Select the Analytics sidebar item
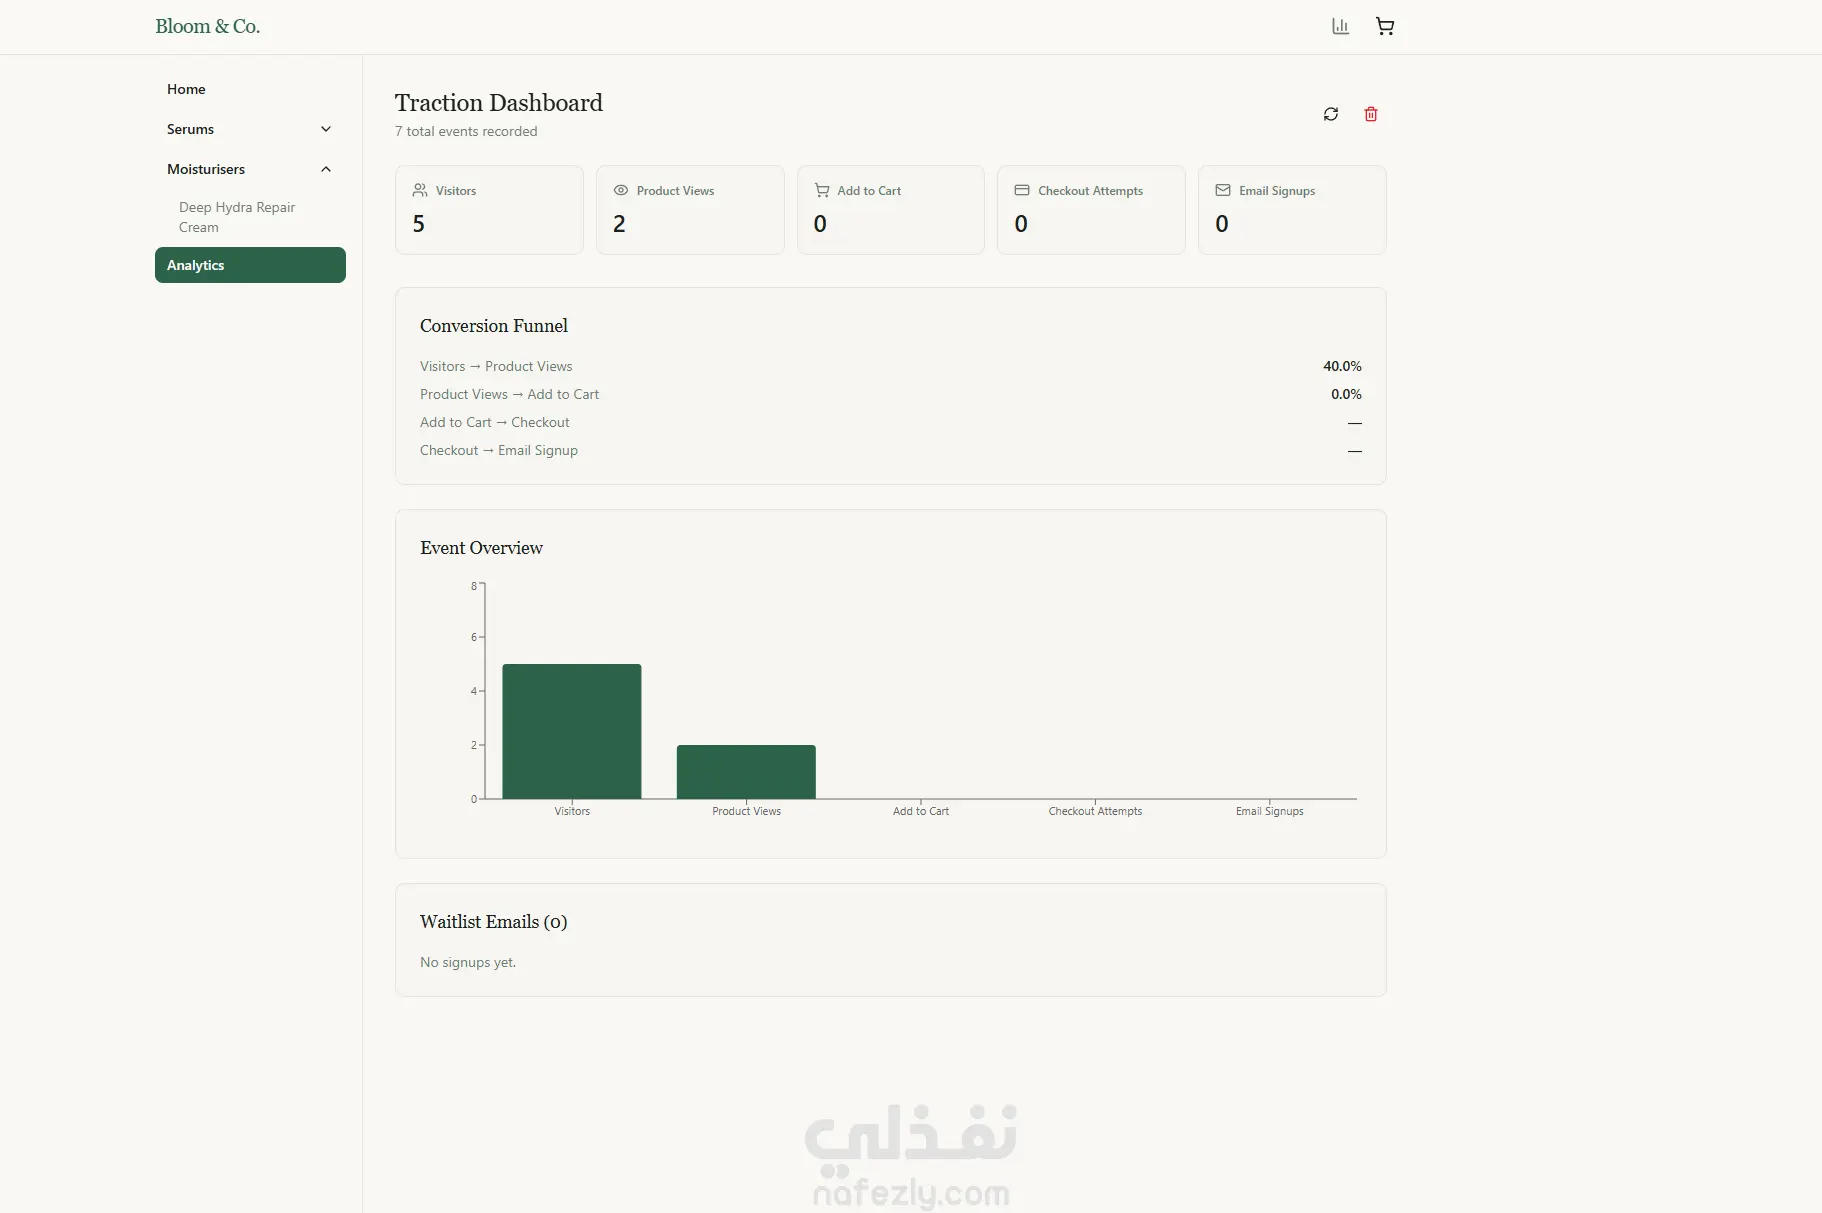Image resolution: width=1822 pixels, height=1213 pixels. pos(250,265)
